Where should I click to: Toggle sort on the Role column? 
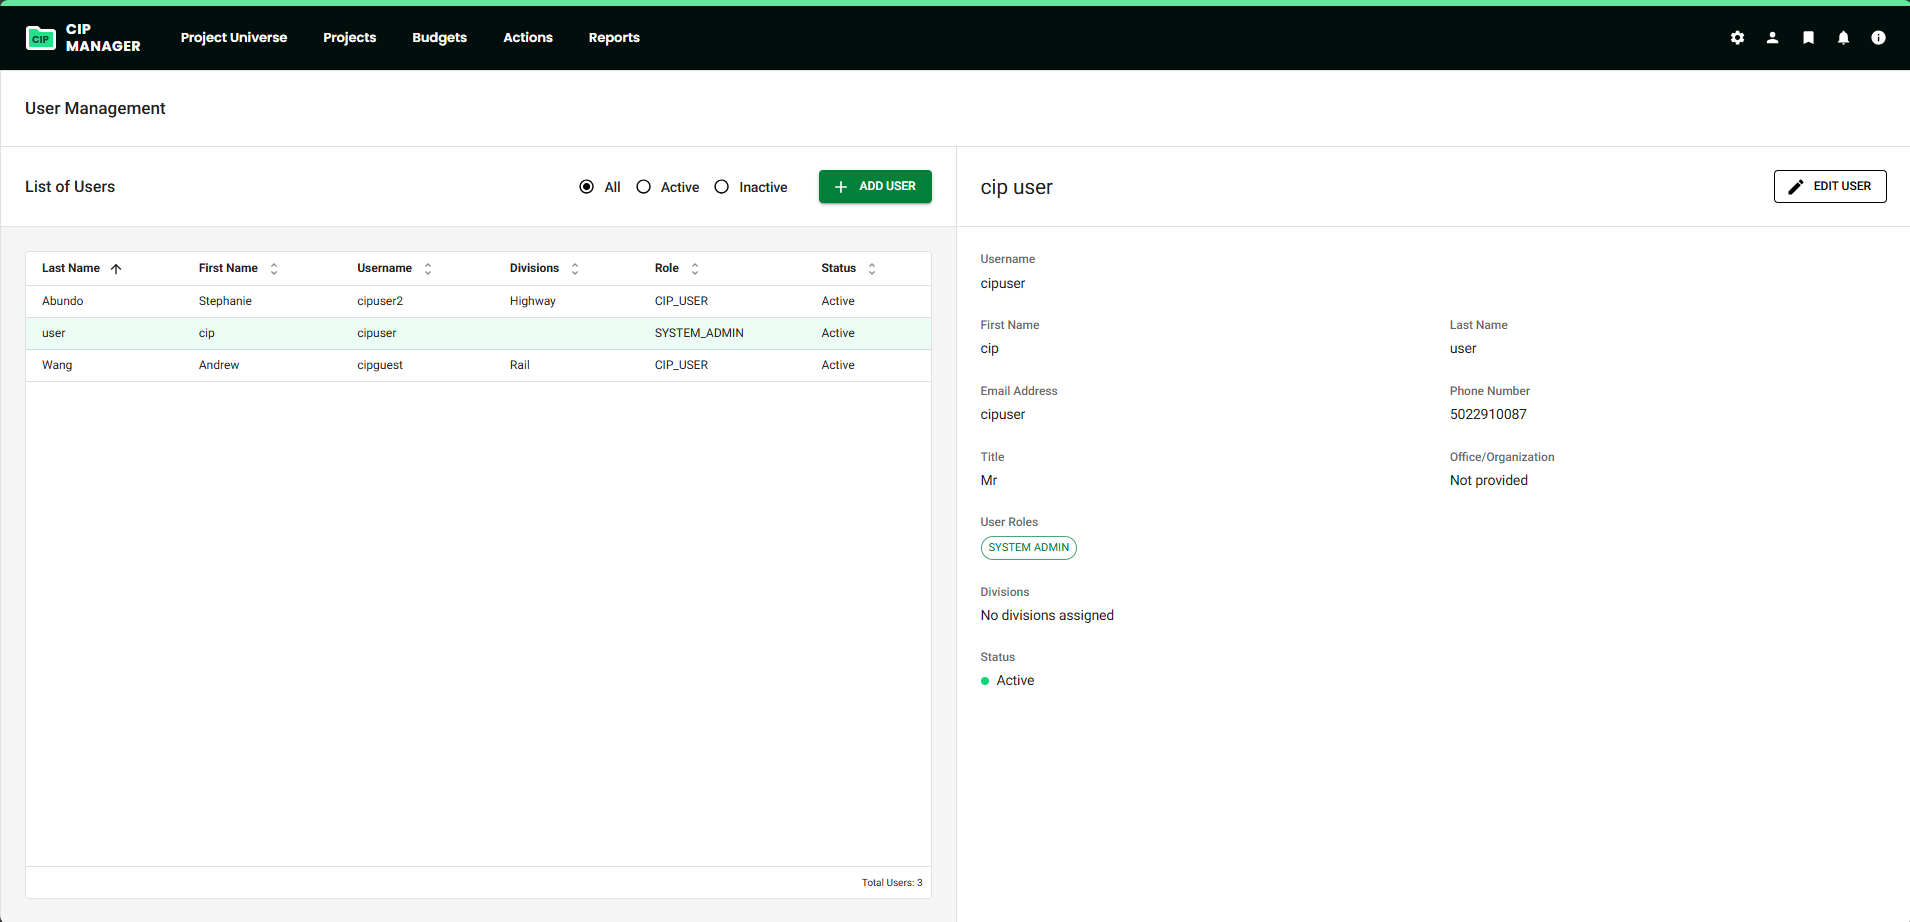coord(695,269)
